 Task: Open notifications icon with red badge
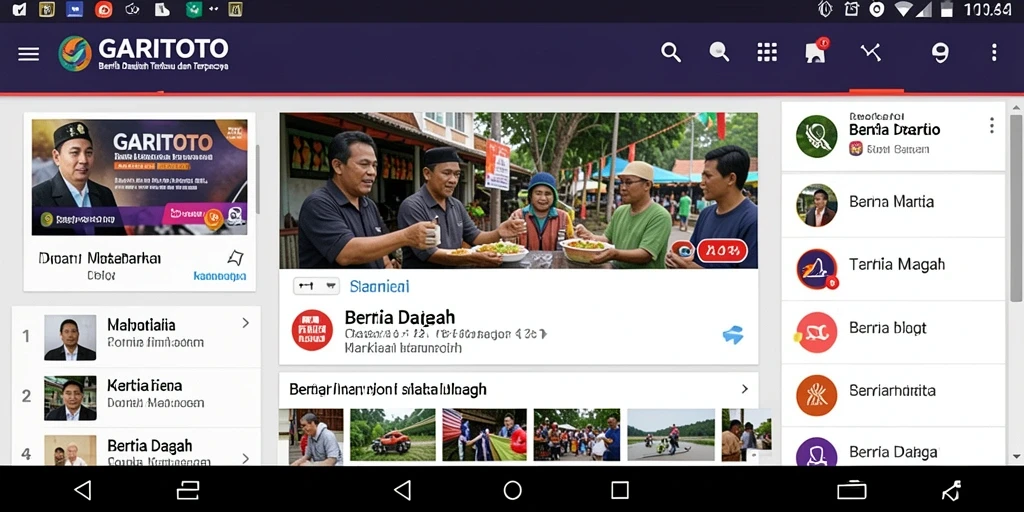(816, 52)
